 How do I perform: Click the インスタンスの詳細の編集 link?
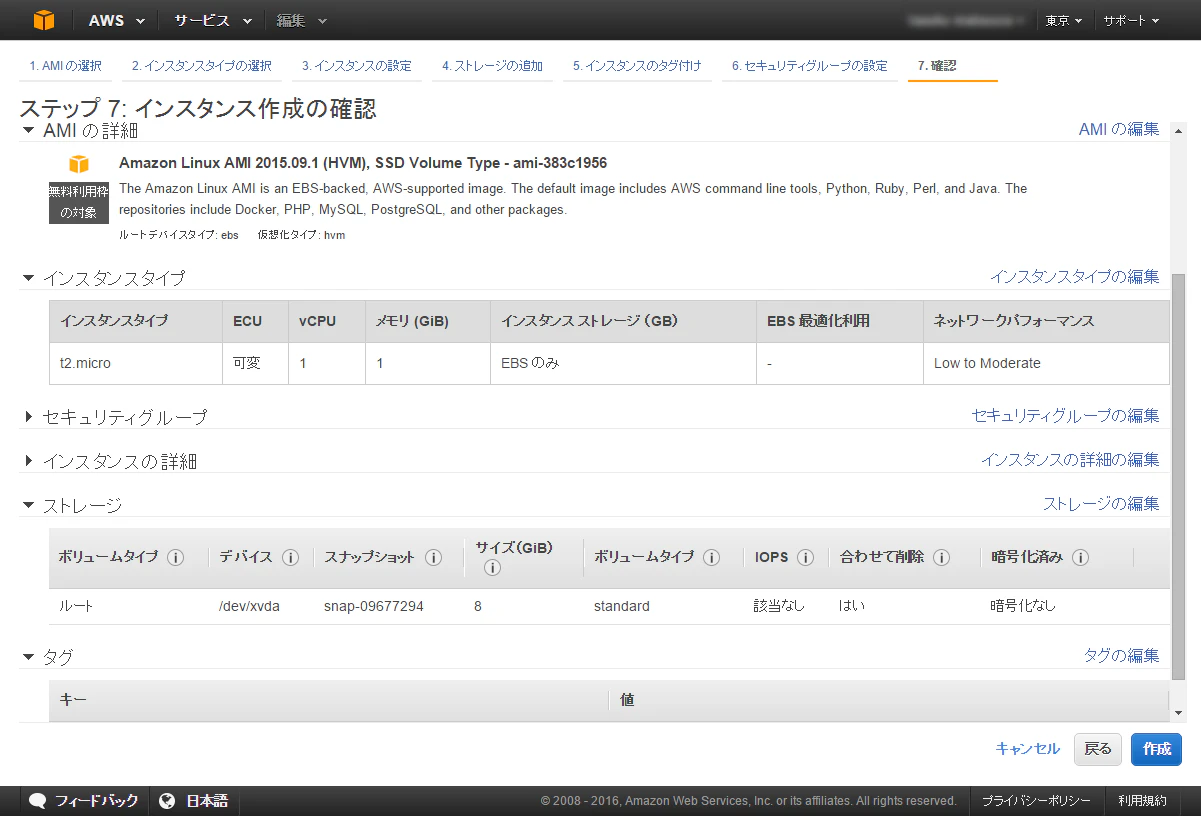1070,460
